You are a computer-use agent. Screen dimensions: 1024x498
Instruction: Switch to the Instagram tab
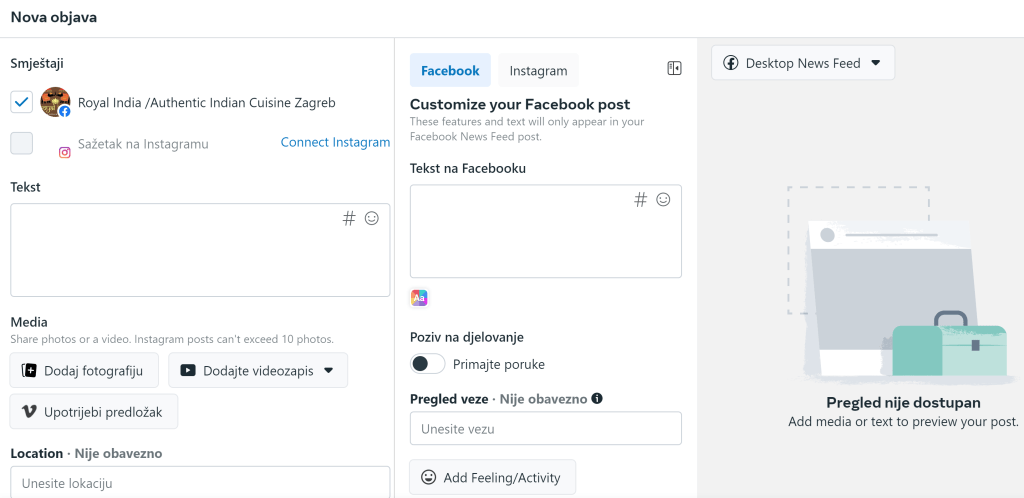pos(538,71)
